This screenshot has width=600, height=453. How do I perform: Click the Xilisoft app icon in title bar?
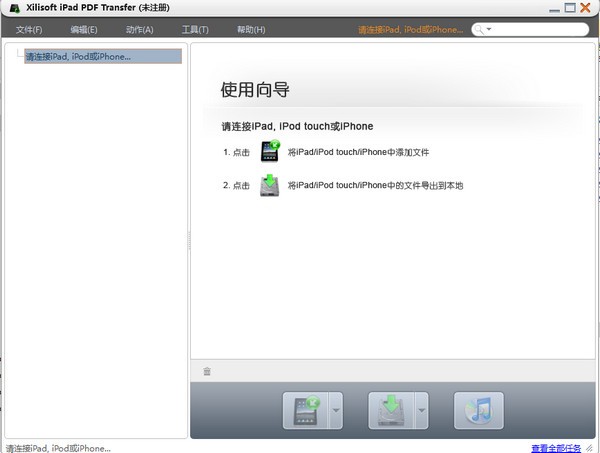pyautogui.click(x=13, y=8)
